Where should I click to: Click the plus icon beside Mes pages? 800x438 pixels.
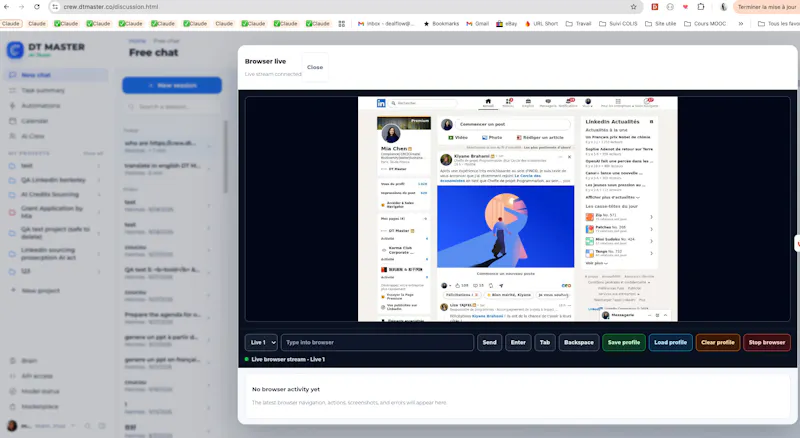(x=426, y=218)
